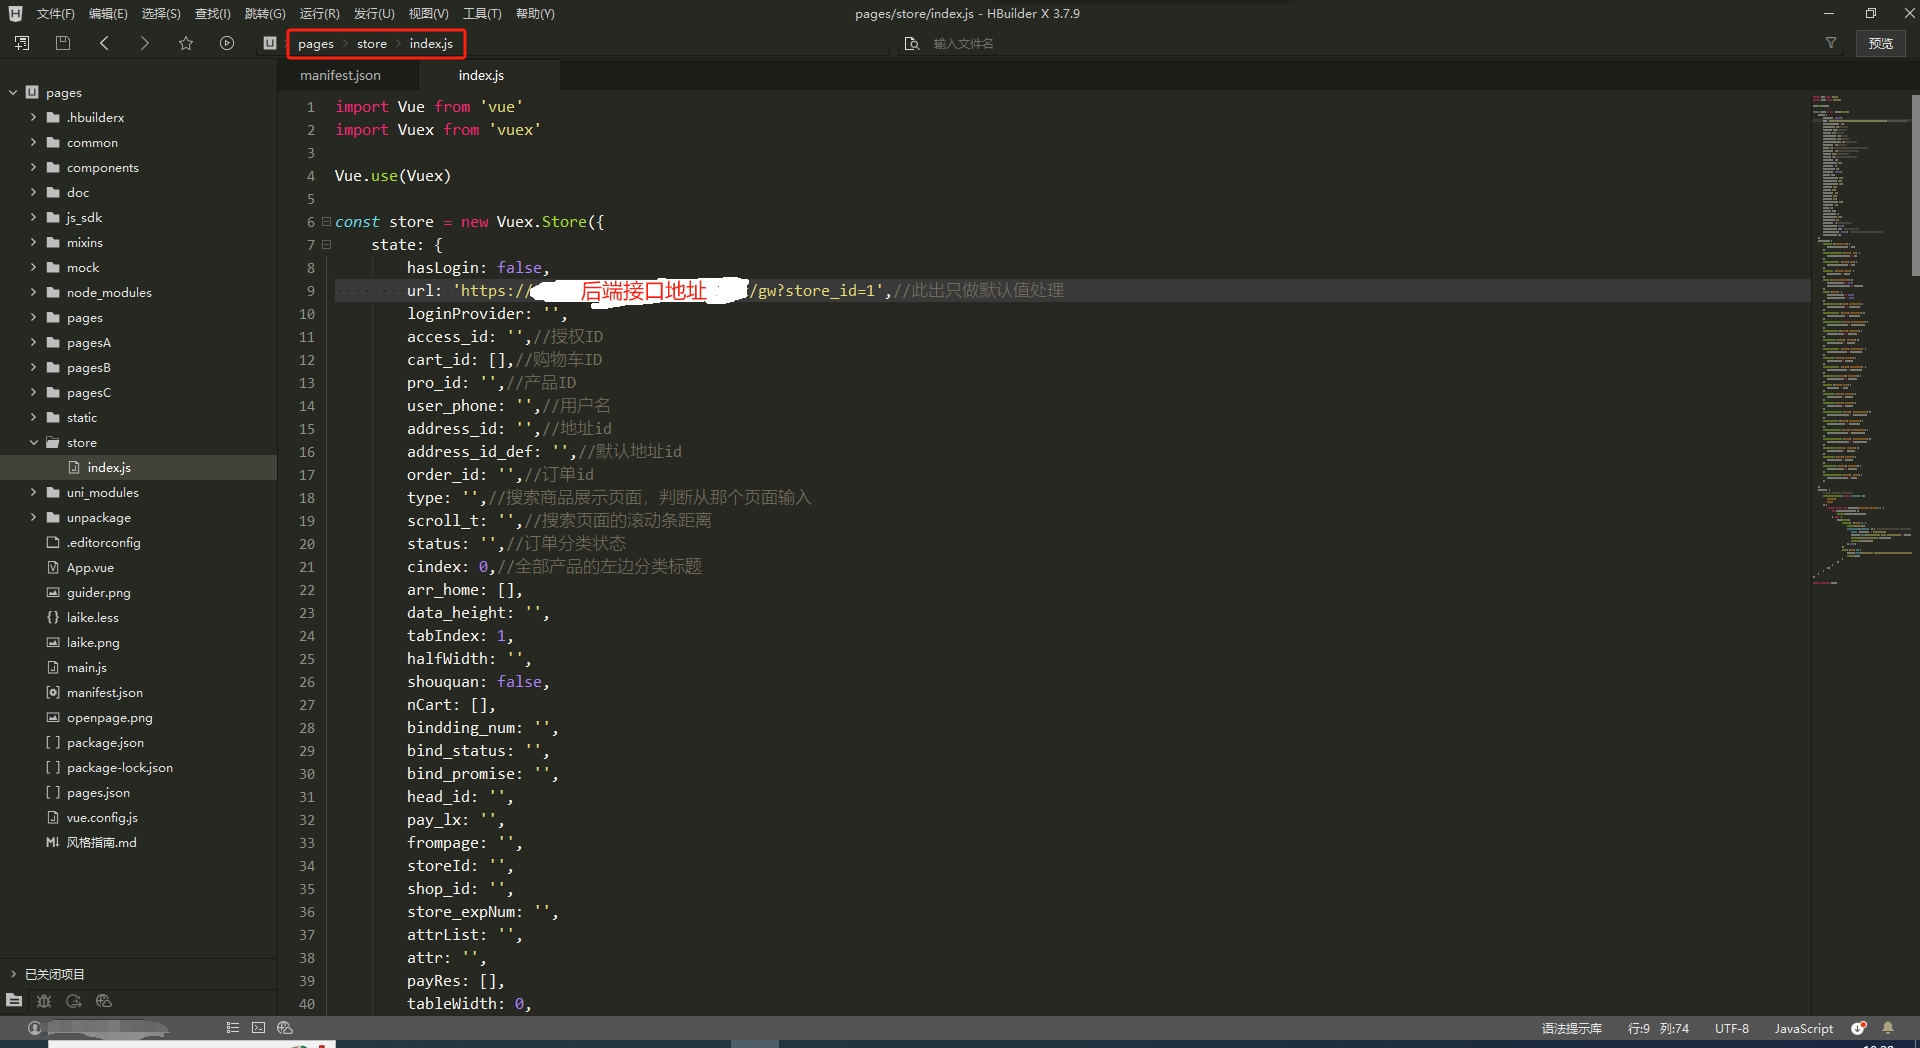Click the notification bell icon
Viewport: 1920px width, 1048px height.
click(x=1888, y=1028)
